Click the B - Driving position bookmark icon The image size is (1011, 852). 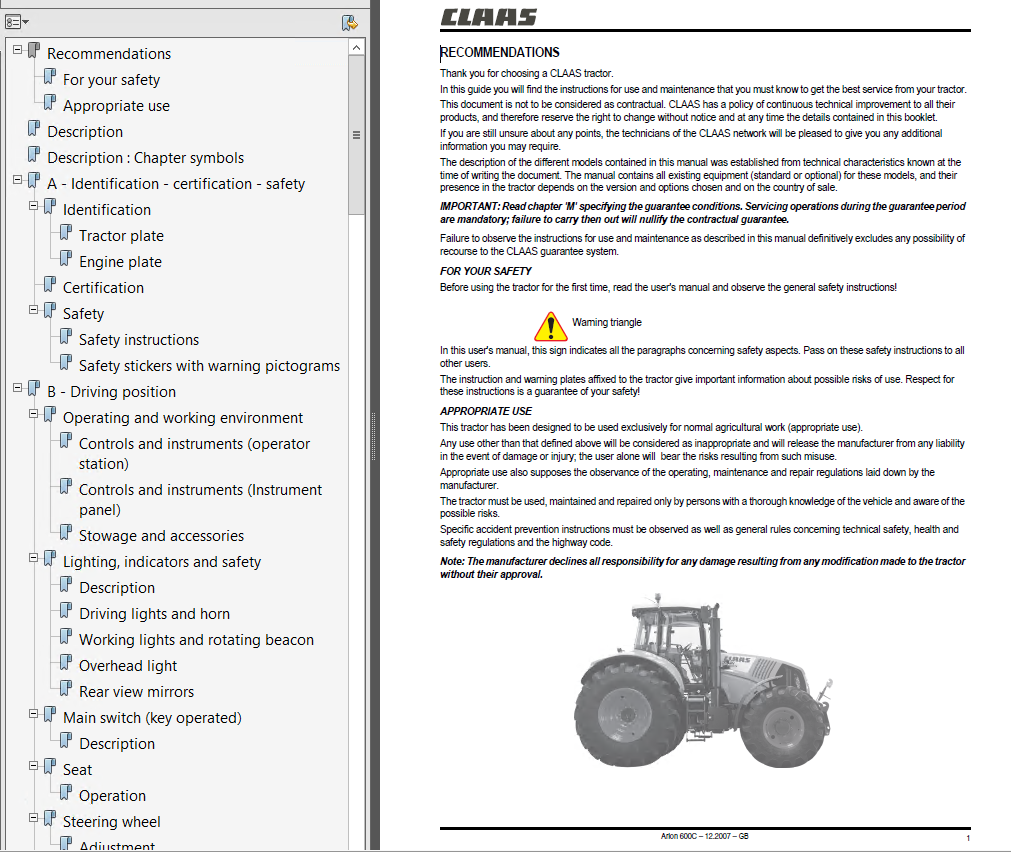34,388
